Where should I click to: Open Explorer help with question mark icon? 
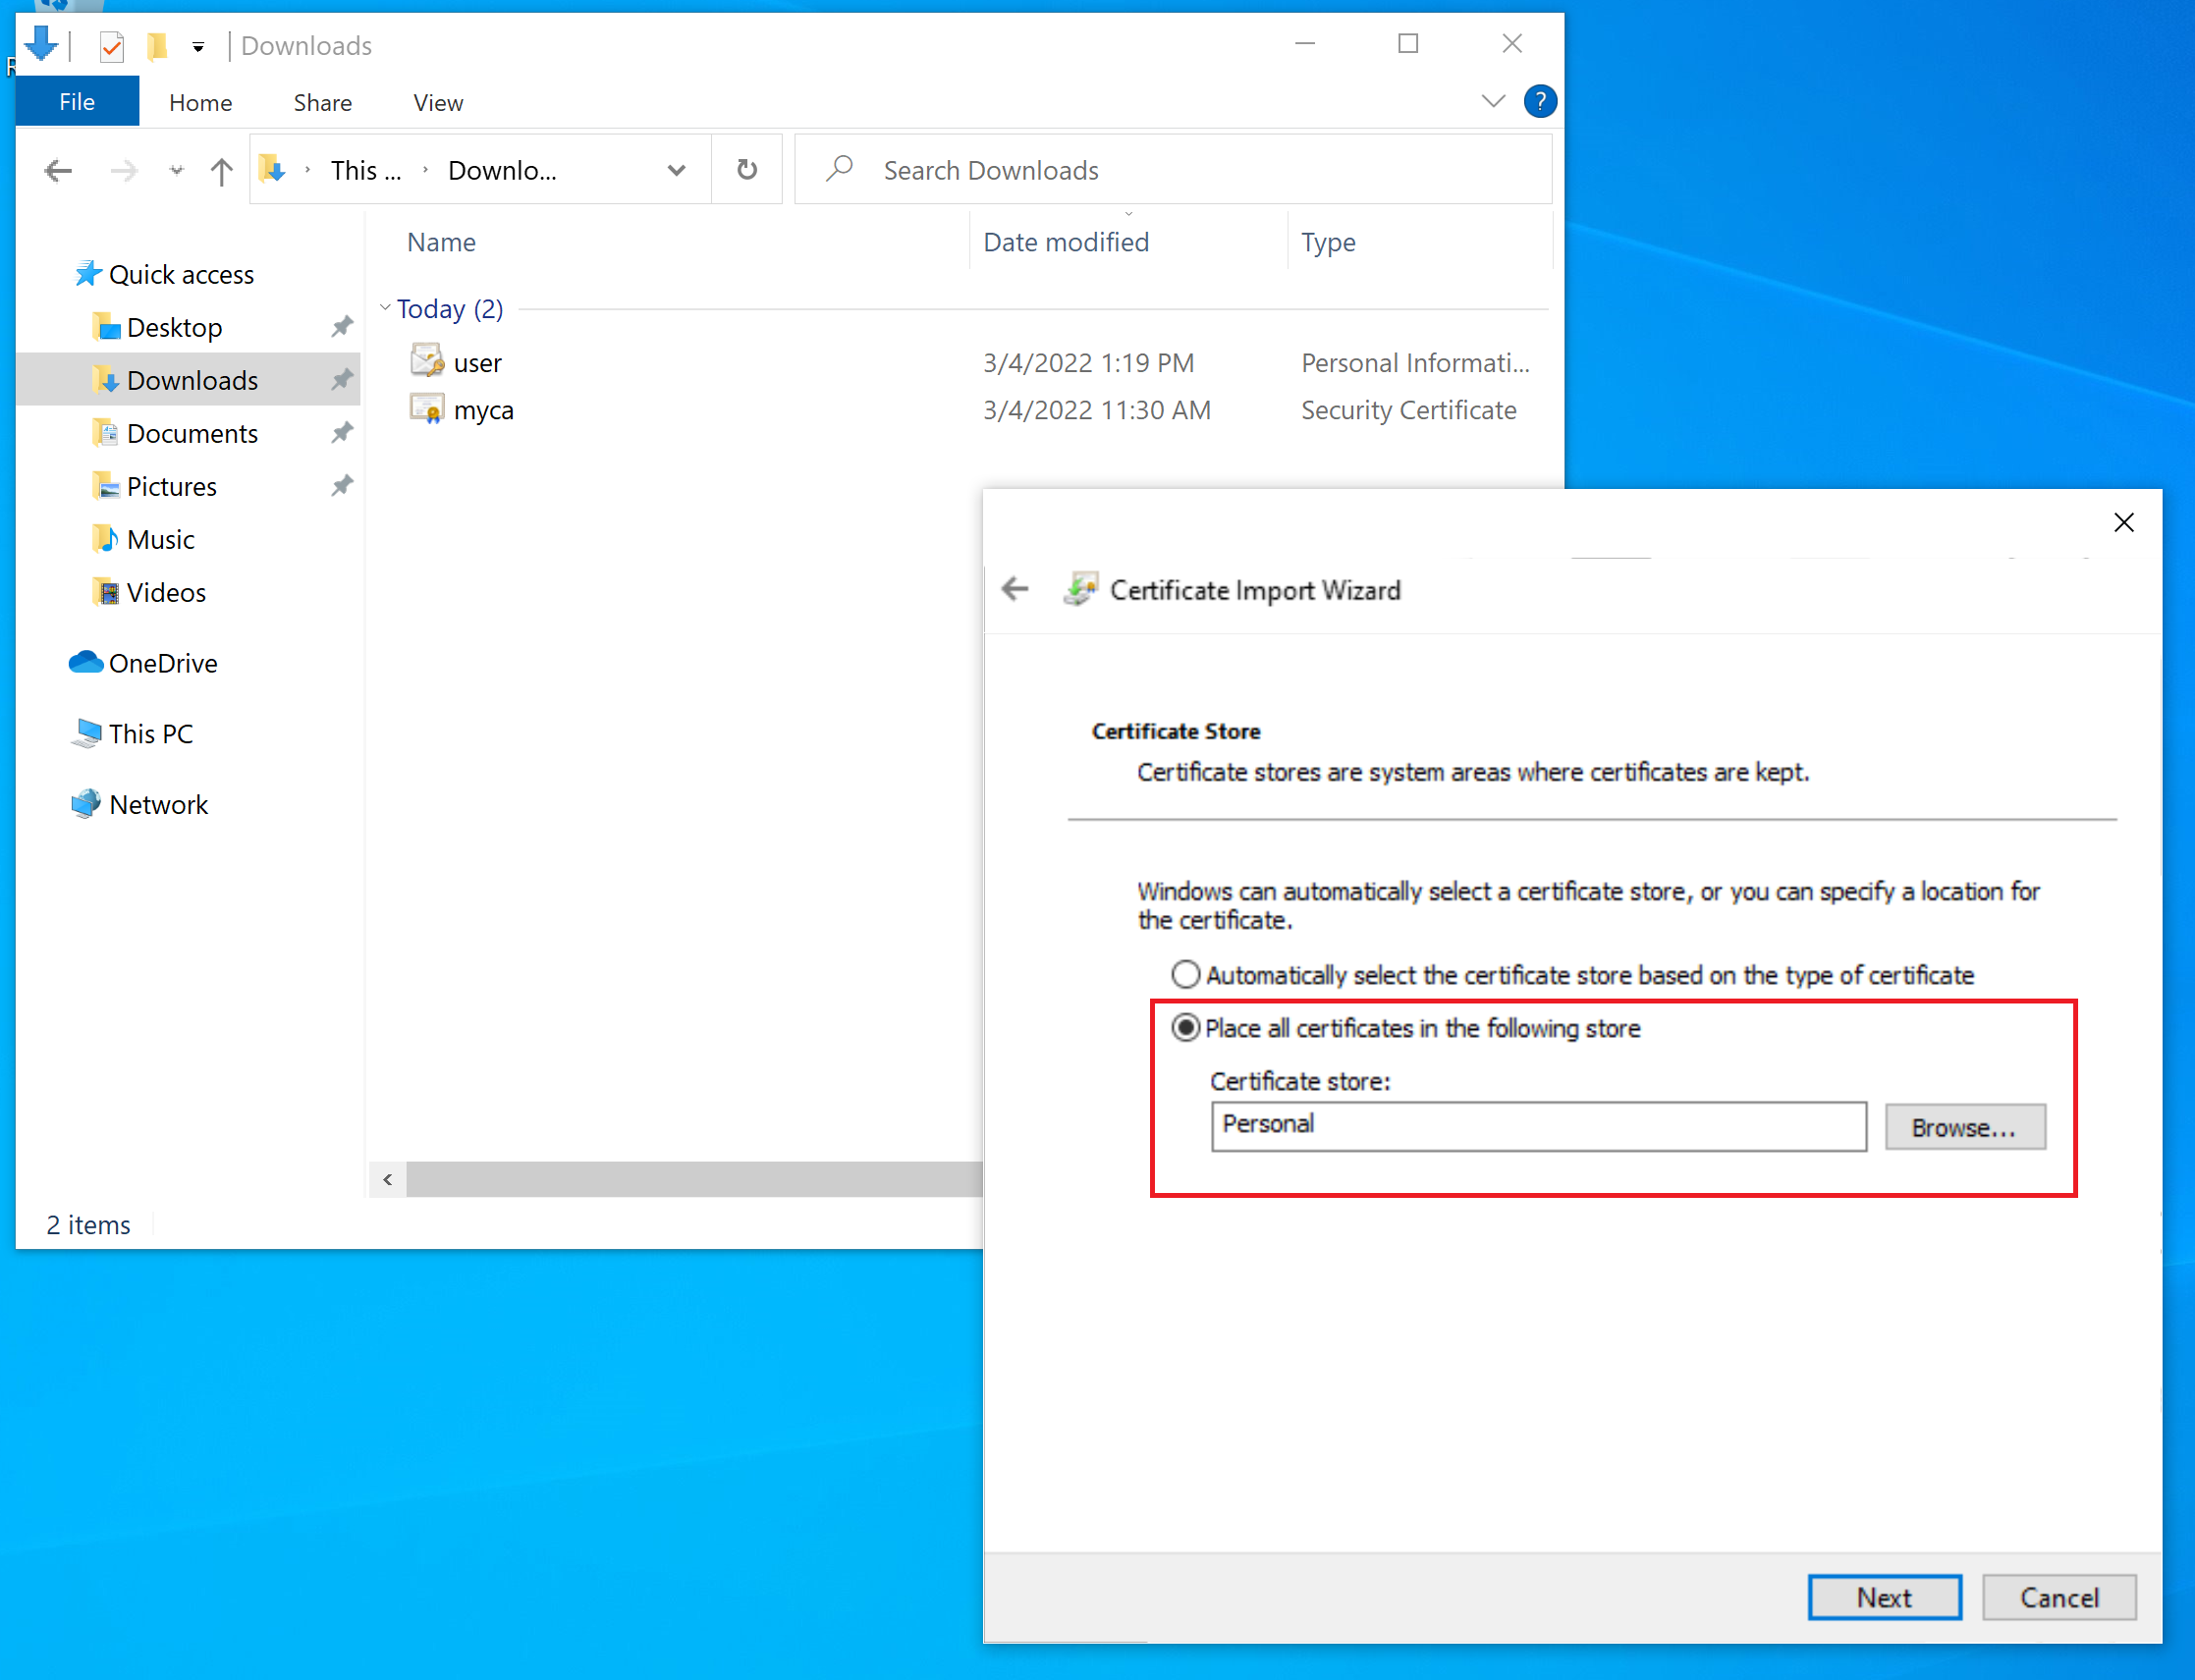tap(1540, 101)
